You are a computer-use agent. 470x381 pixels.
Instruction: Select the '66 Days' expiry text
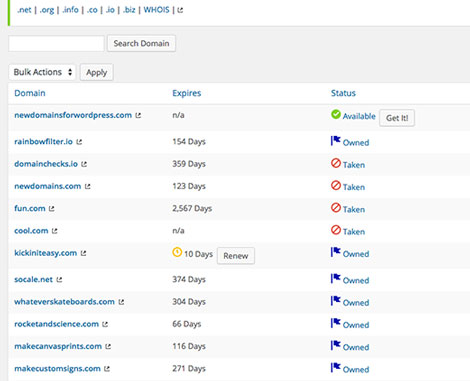click(x=187, y=324)
